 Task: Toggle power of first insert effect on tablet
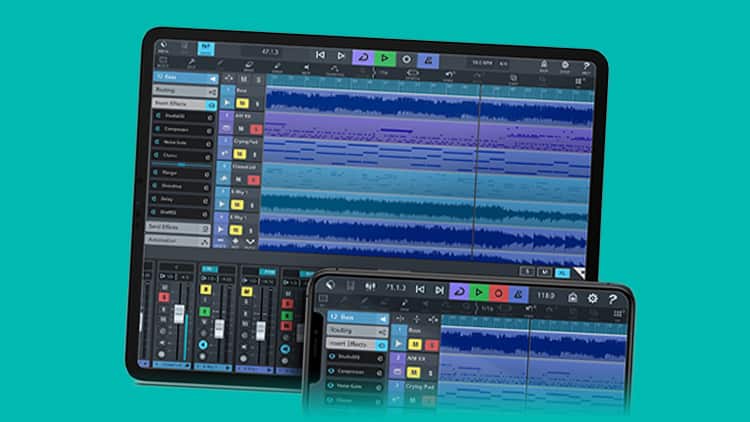point(157,115)
